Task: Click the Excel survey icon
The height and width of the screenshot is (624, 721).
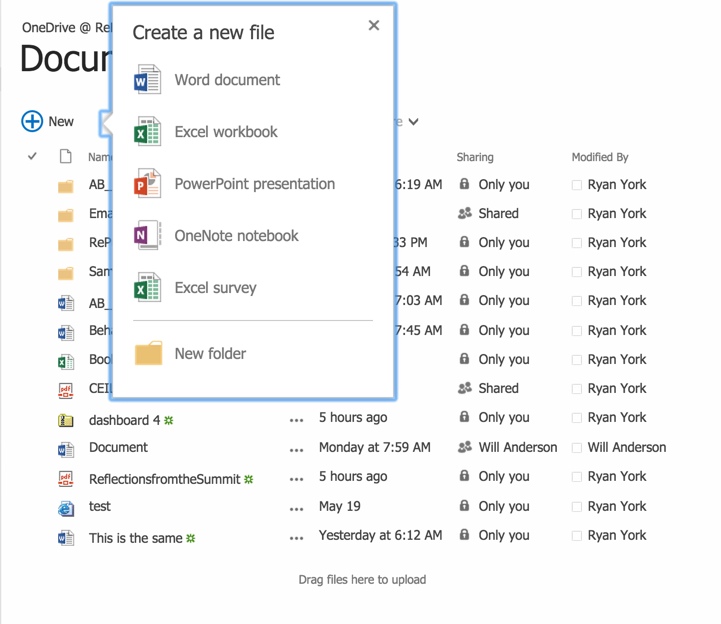Action: coord(147,287)
